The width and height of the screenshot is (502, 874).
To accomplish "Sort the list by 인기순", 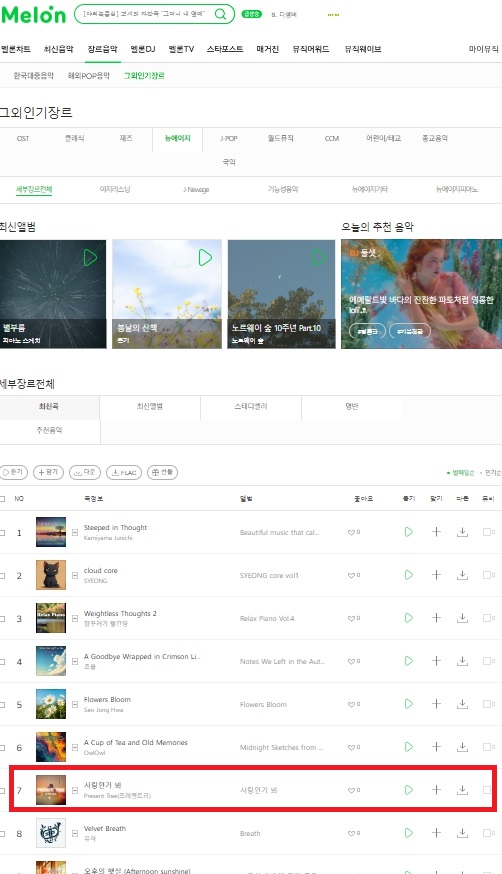I will point(493,473).
